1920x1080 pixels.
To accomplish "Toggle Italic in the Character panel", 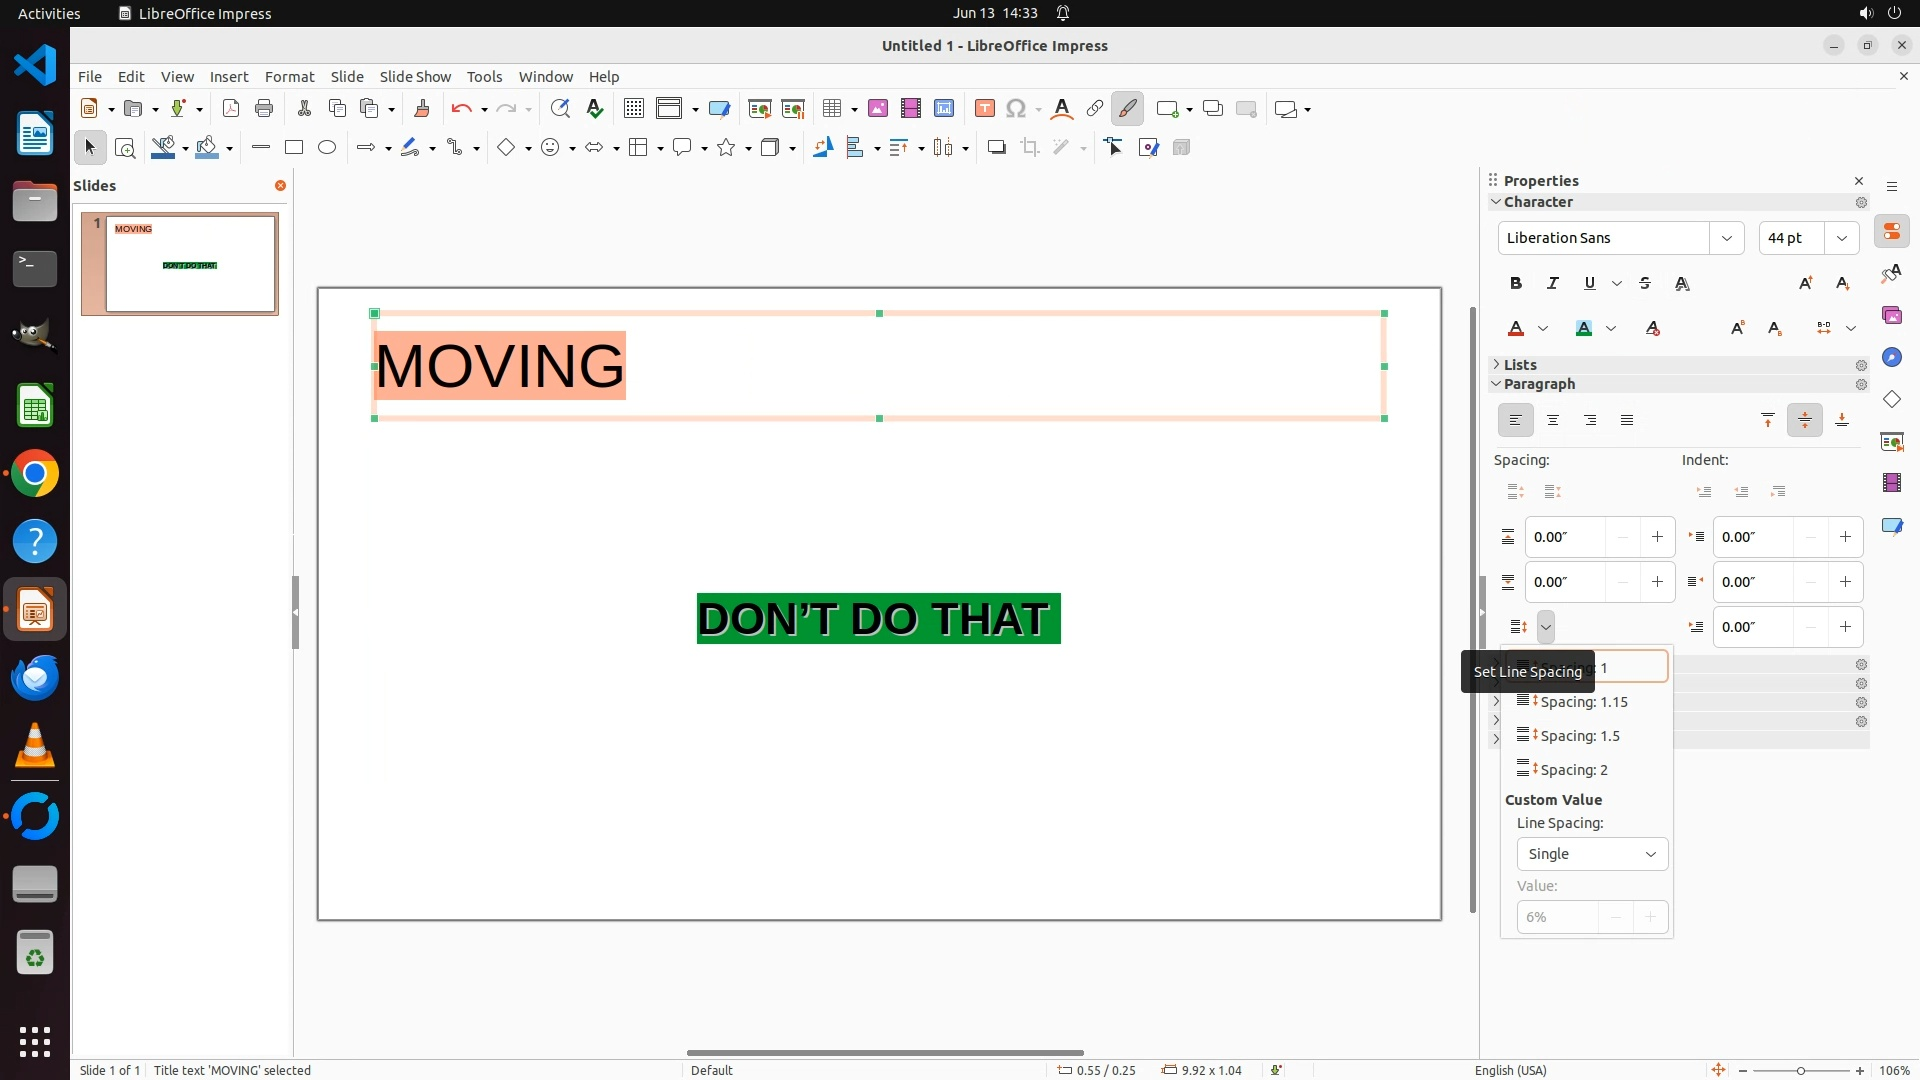I will [1553, 284].
